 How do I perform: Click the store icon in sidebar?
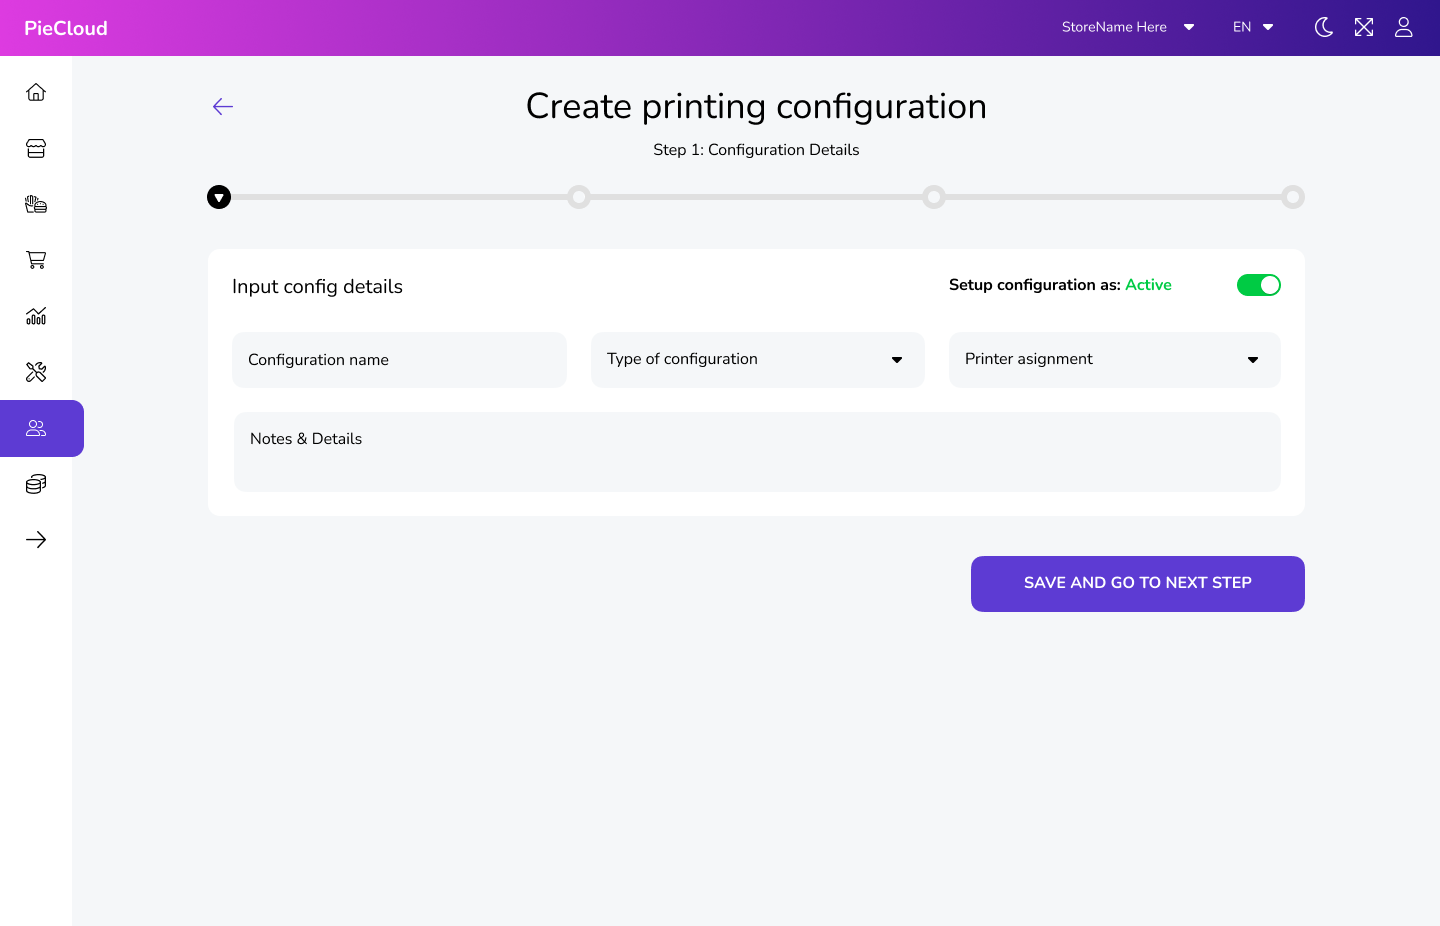coord(36,149)
